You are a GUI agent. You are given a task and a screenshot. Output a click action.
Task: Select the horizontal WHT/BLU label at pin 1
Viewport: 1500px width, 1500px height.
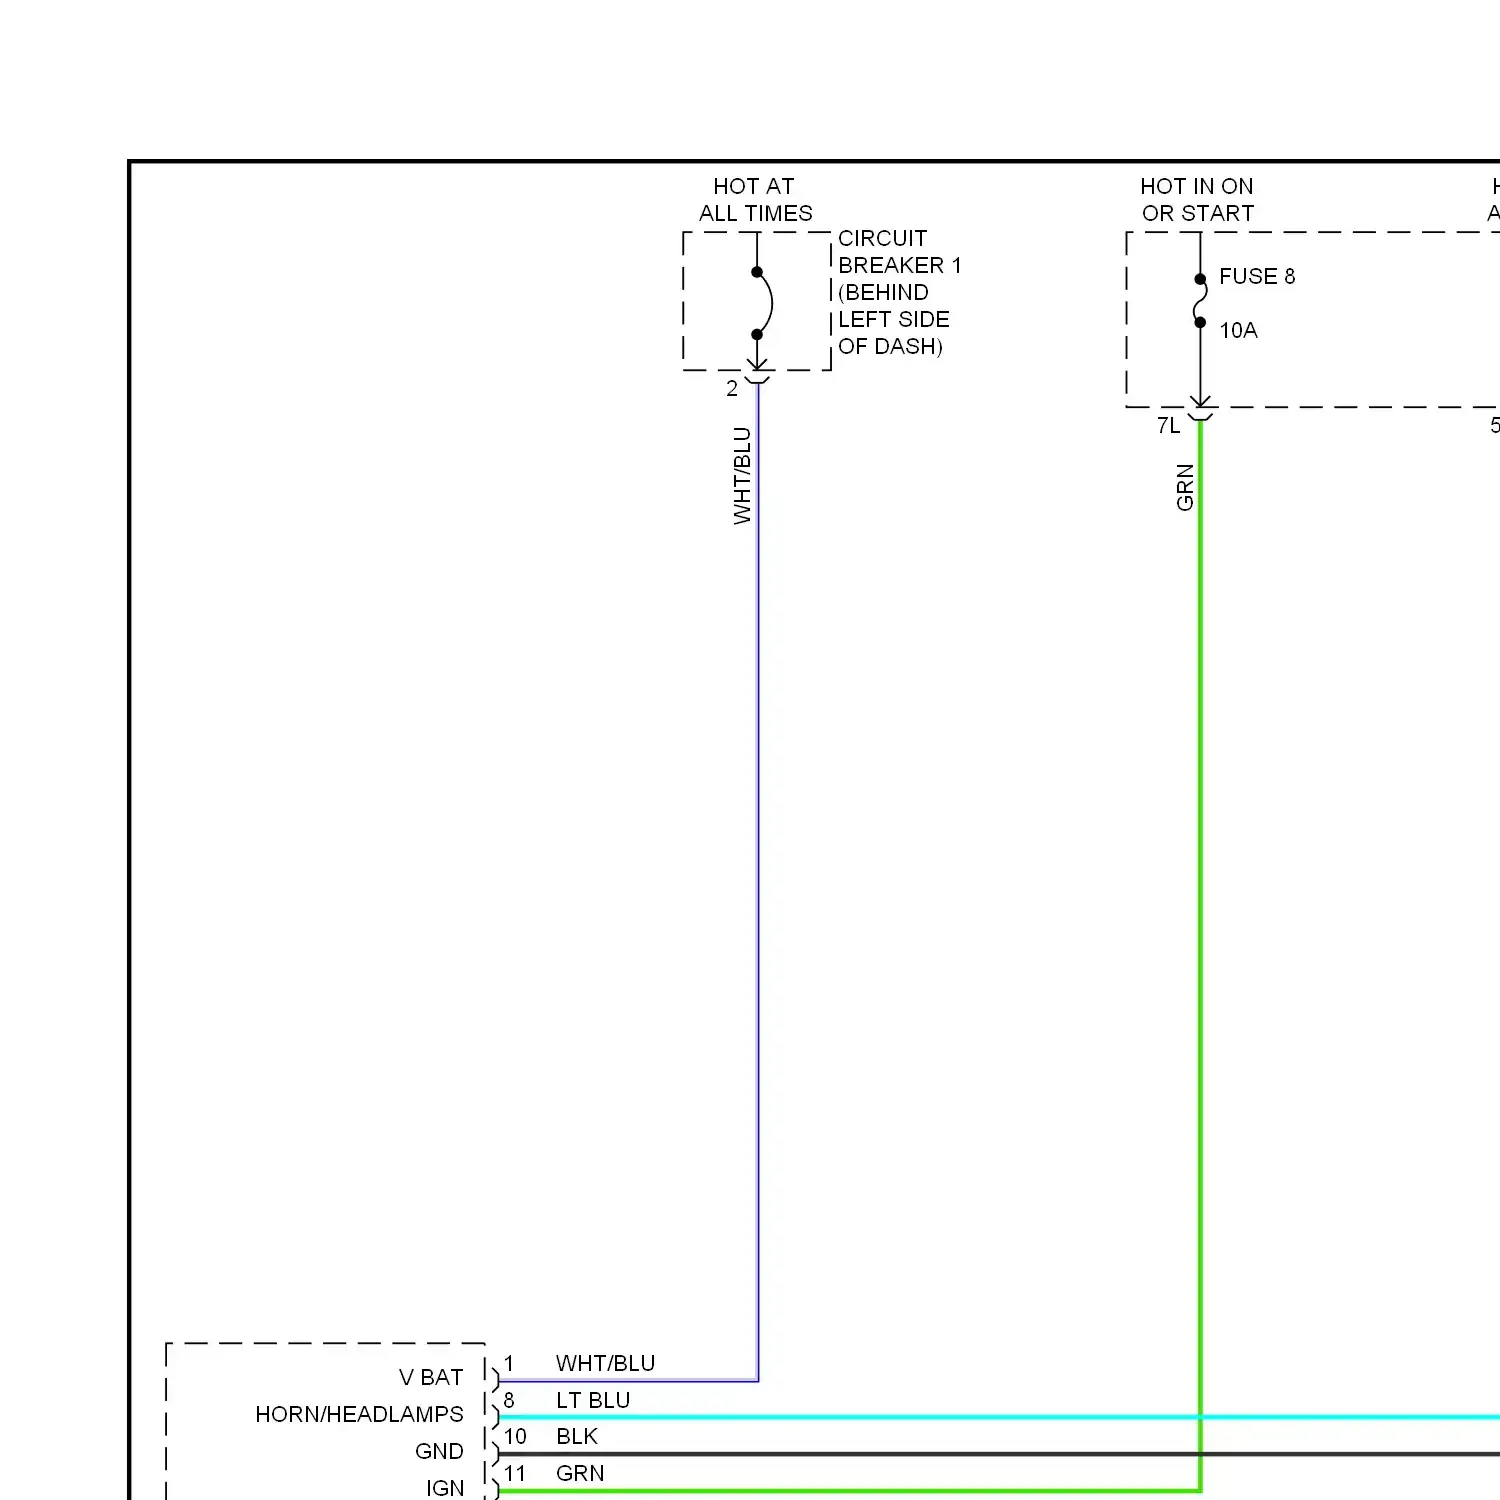click(x=605, y=1363)
